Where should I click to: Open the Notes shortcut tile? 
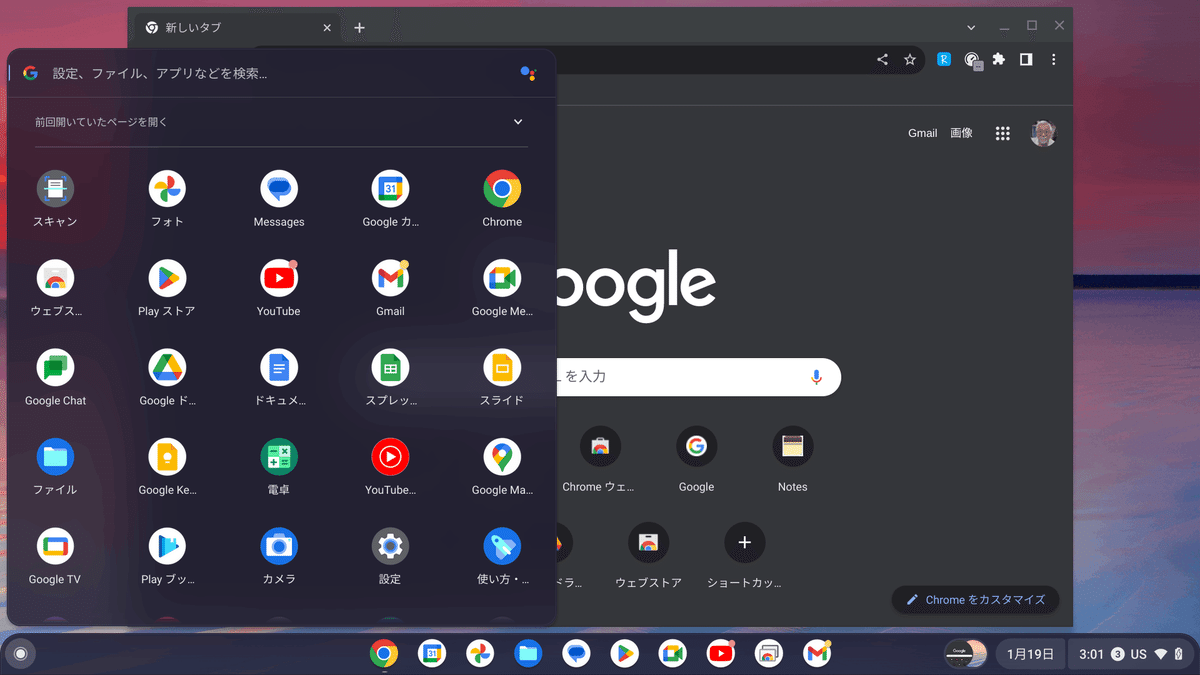coord(793,461)
